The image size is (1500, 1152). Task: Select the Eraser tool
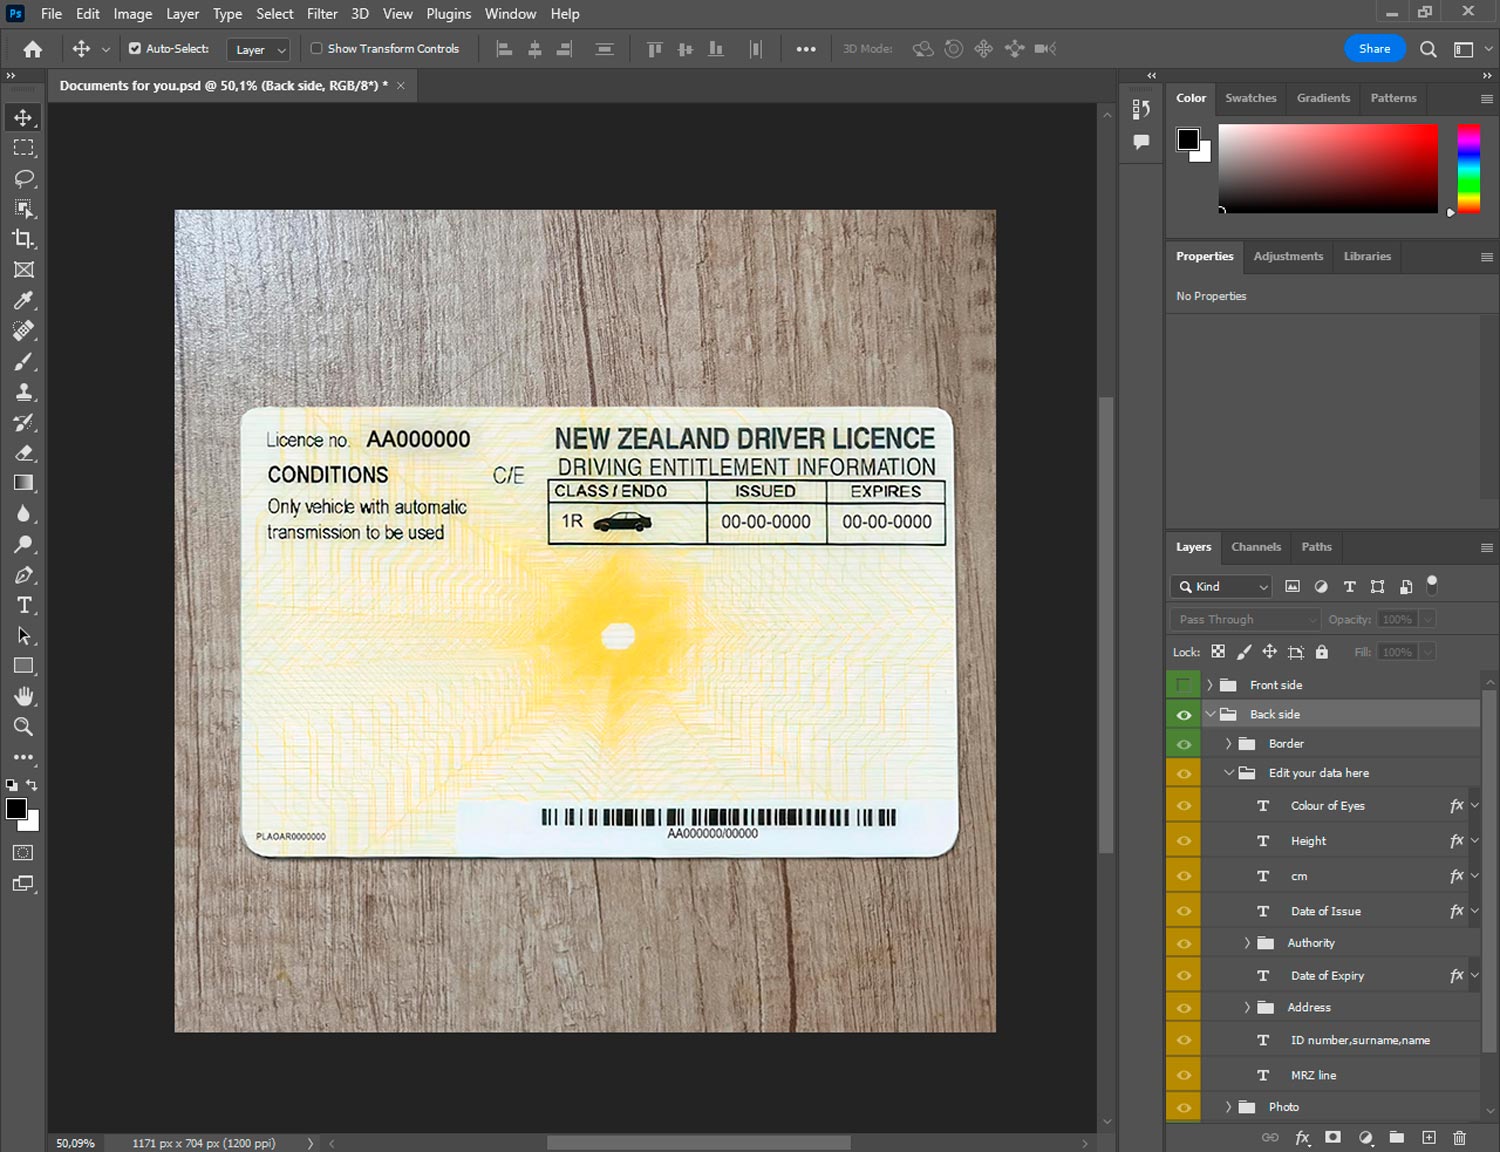(24, 453)
